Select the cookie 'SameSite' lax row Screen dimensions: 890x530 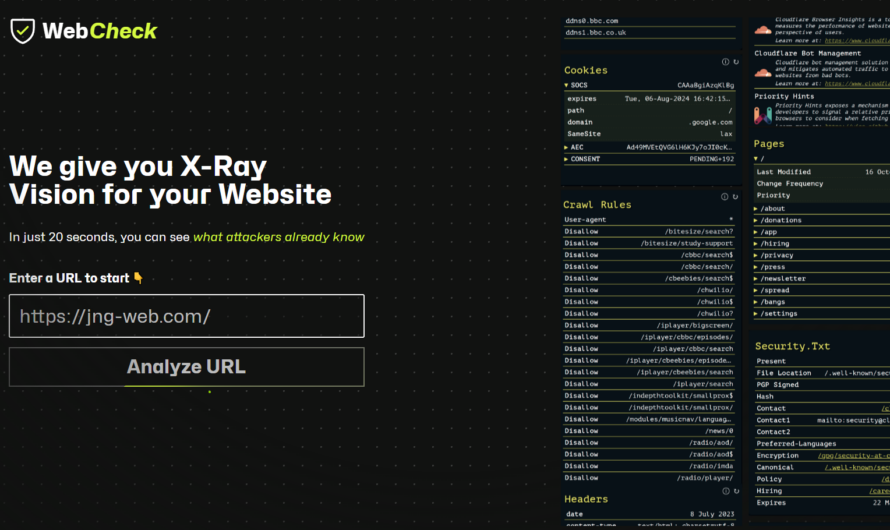coord(650,134)
